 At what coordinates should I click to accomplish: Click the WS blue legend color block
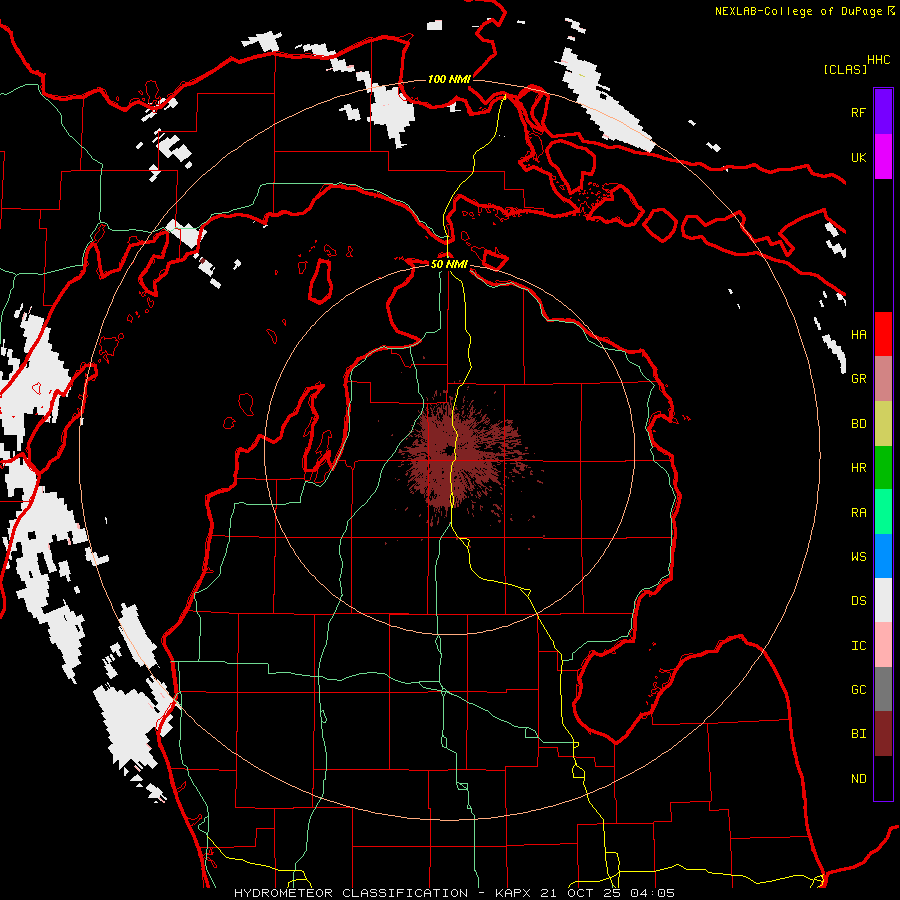[883, 556]
